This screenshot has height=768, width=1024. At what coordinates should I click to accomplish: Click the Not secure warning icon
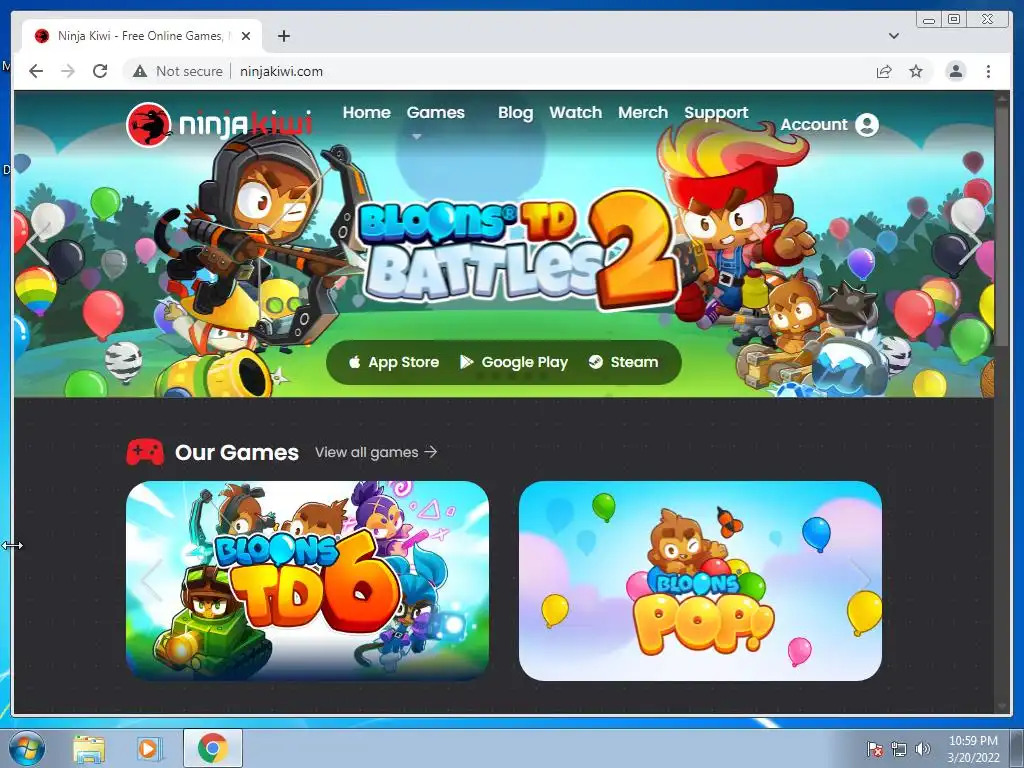coord(140,71)
